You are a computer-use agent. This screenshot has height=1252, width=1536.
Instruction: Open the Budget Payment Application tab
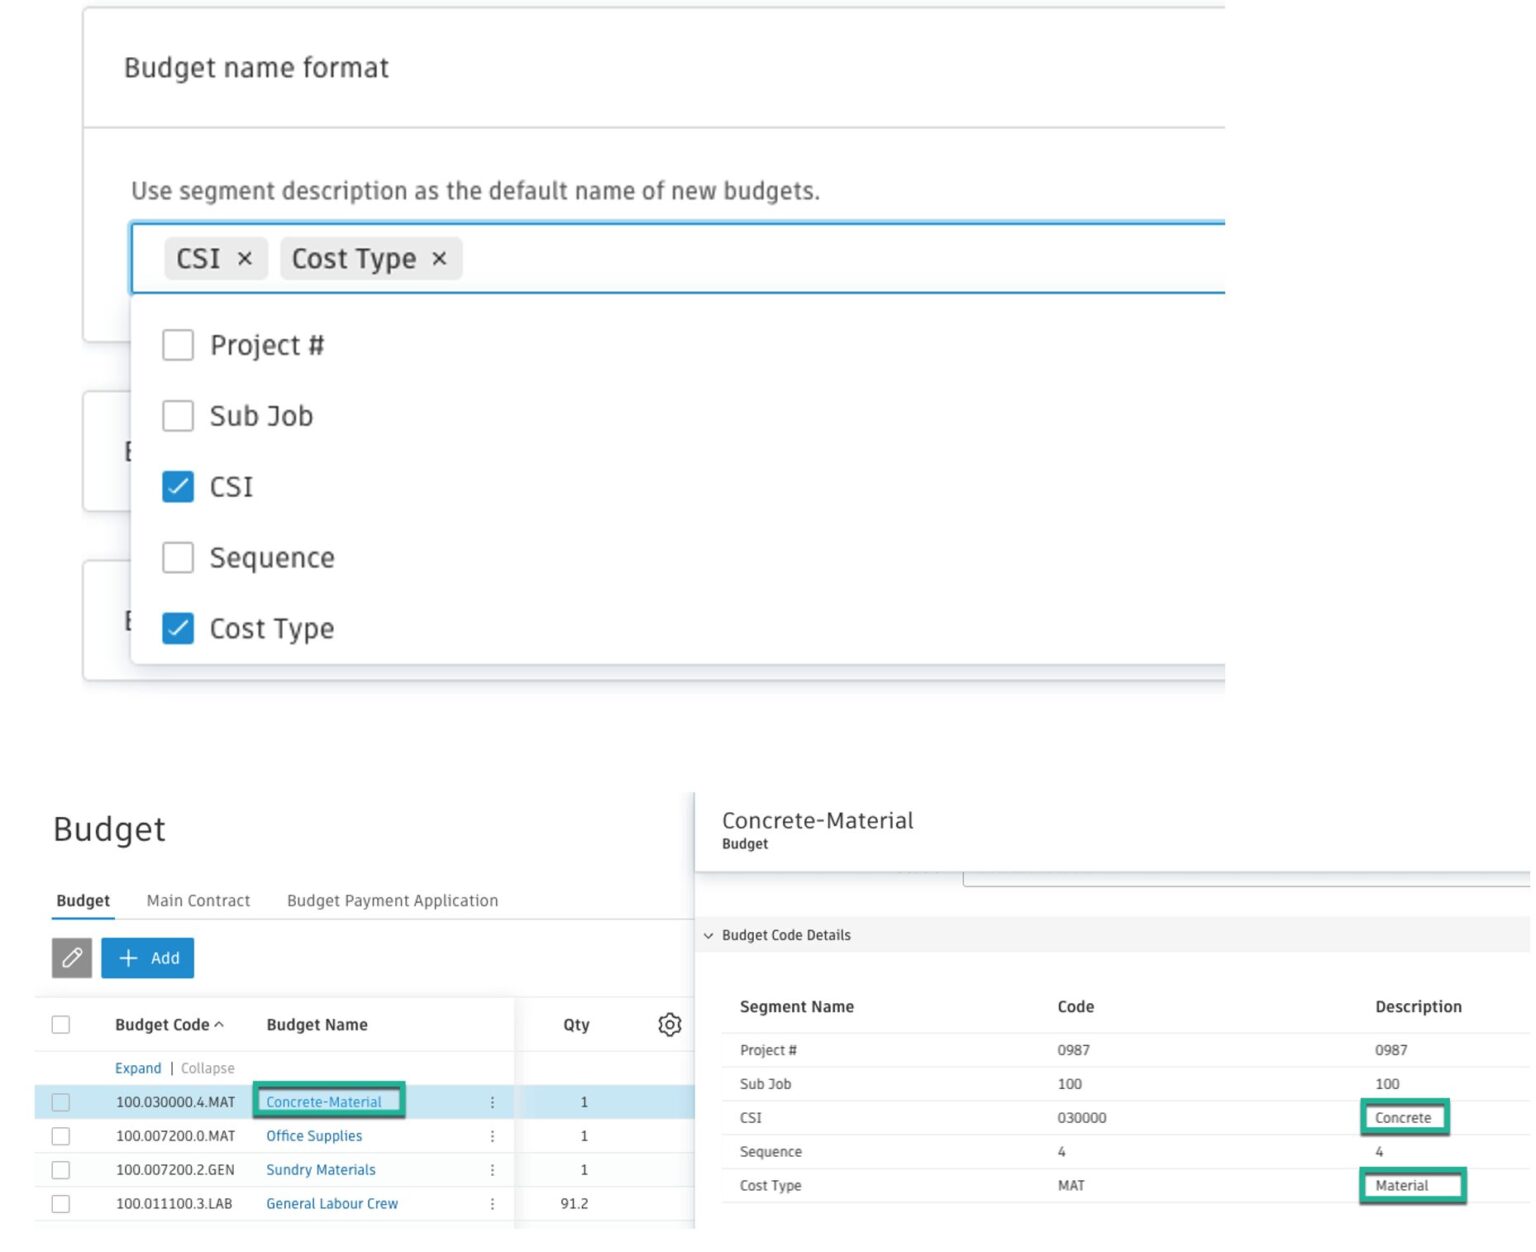click(392, 900)
